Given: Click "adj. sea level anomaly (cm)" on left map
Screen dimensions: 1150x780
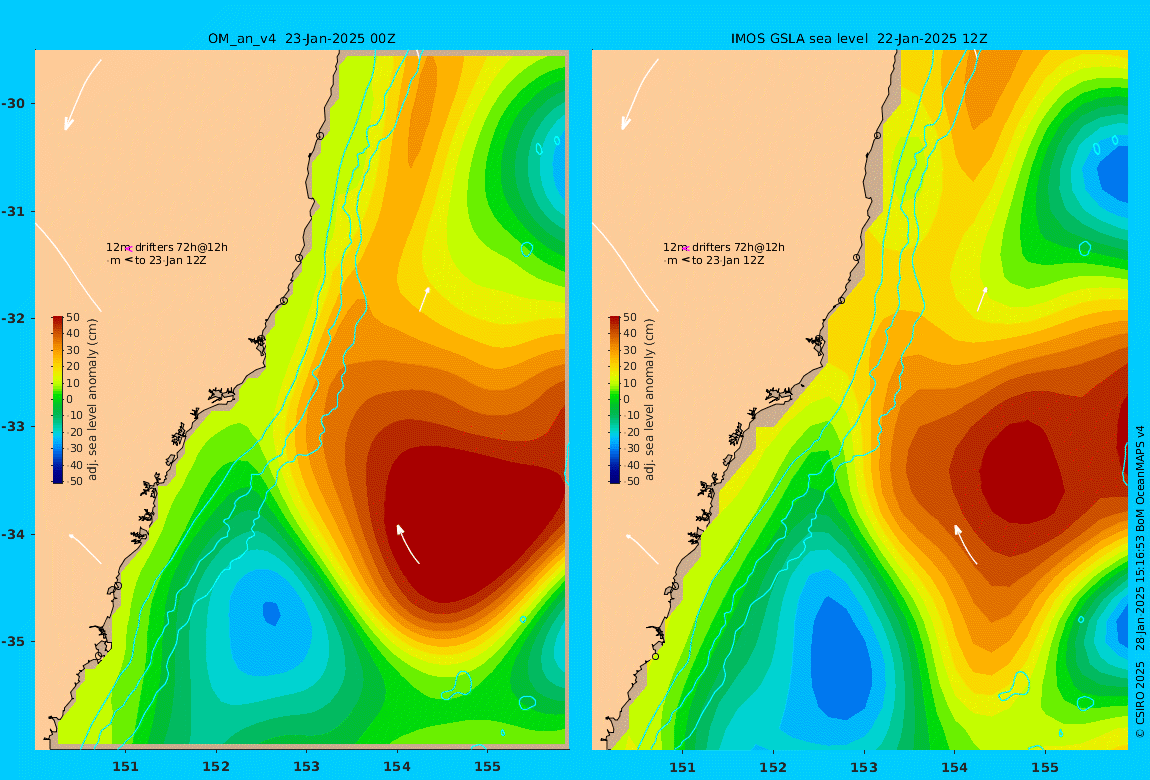Looking at the screenshot, I should point(92,400).
